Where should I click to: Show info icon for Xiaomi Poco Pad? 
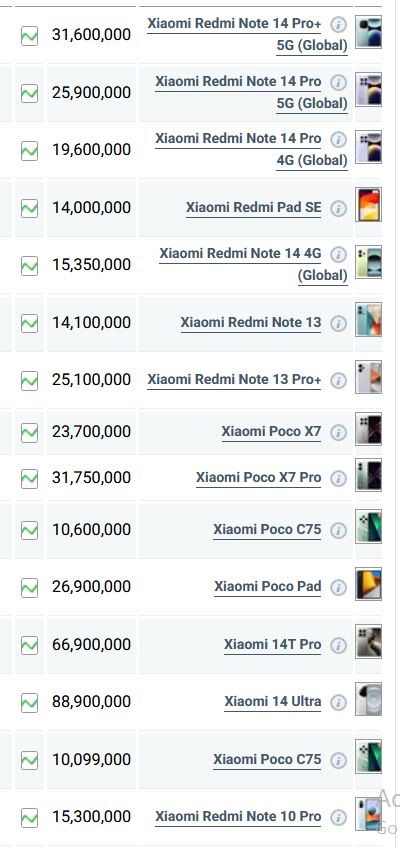tap(338, 587)
